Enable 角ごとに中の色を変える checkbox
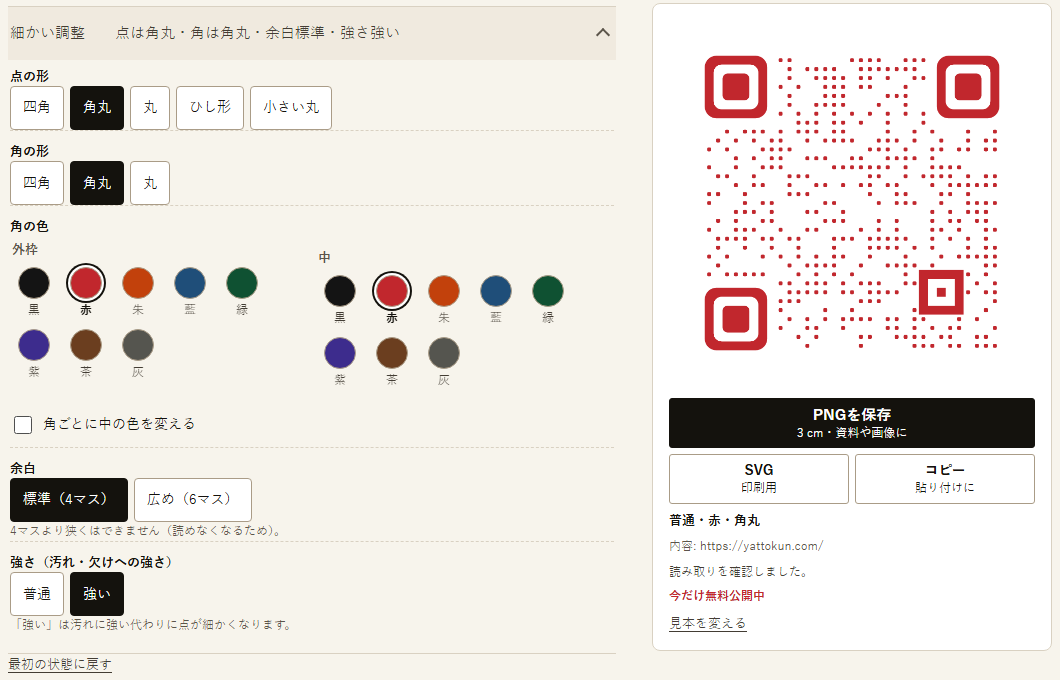The height and width of the screenshot is (680, 1060). click(23, 424)
